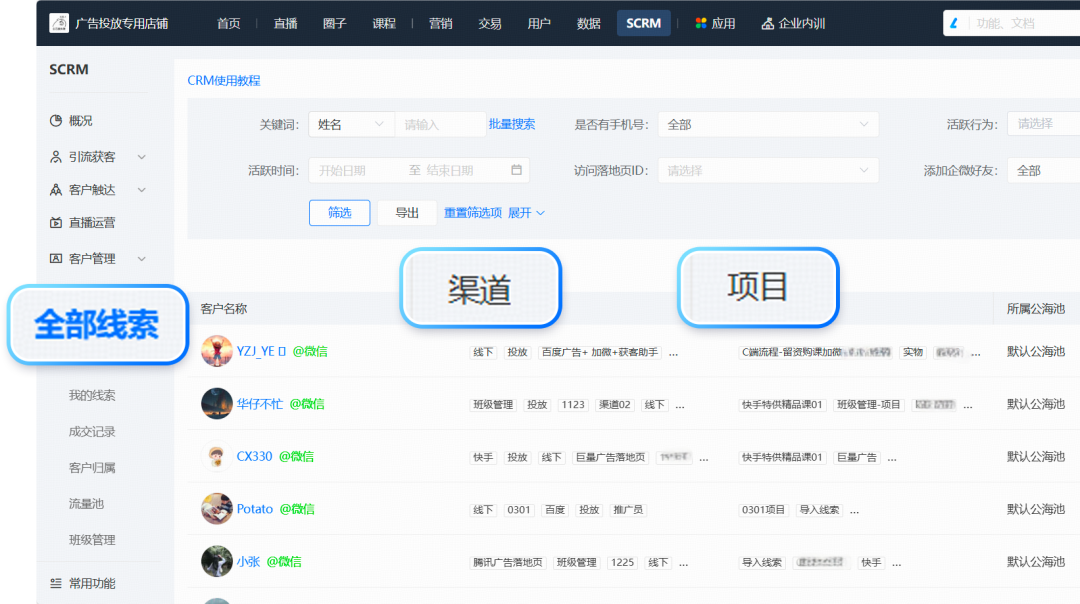Click CX330's avatar thumbnail

[216, 456]
